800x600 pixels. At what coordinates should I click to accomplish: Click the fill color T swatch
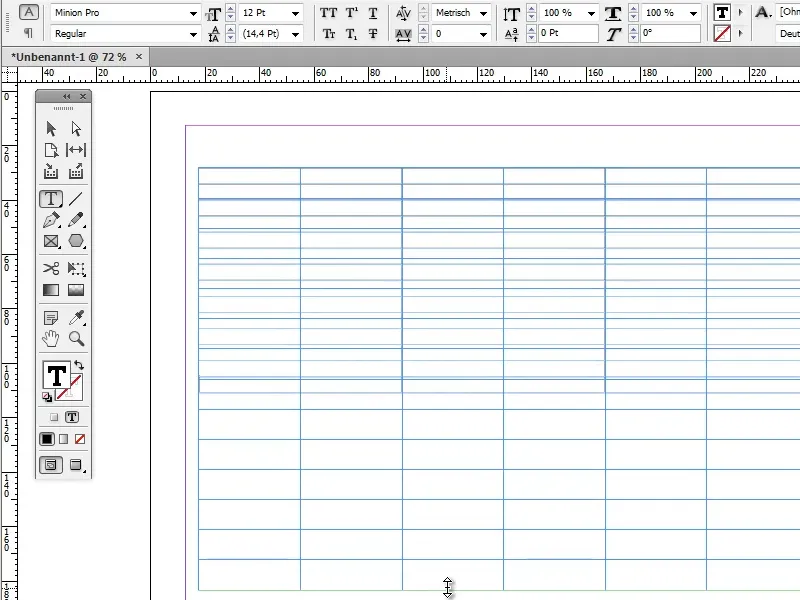pyautogui.click(x=56, y=377)
